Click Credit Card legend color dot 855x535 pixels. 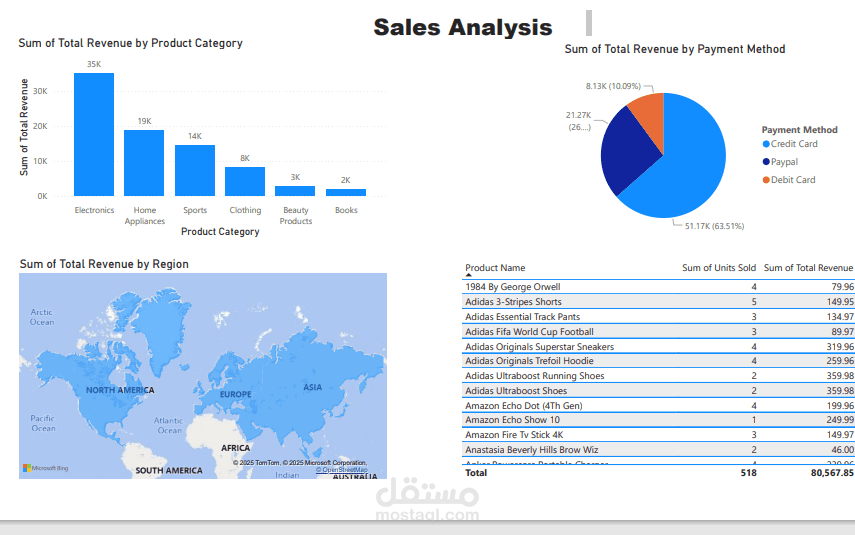(x=766, y=144)
